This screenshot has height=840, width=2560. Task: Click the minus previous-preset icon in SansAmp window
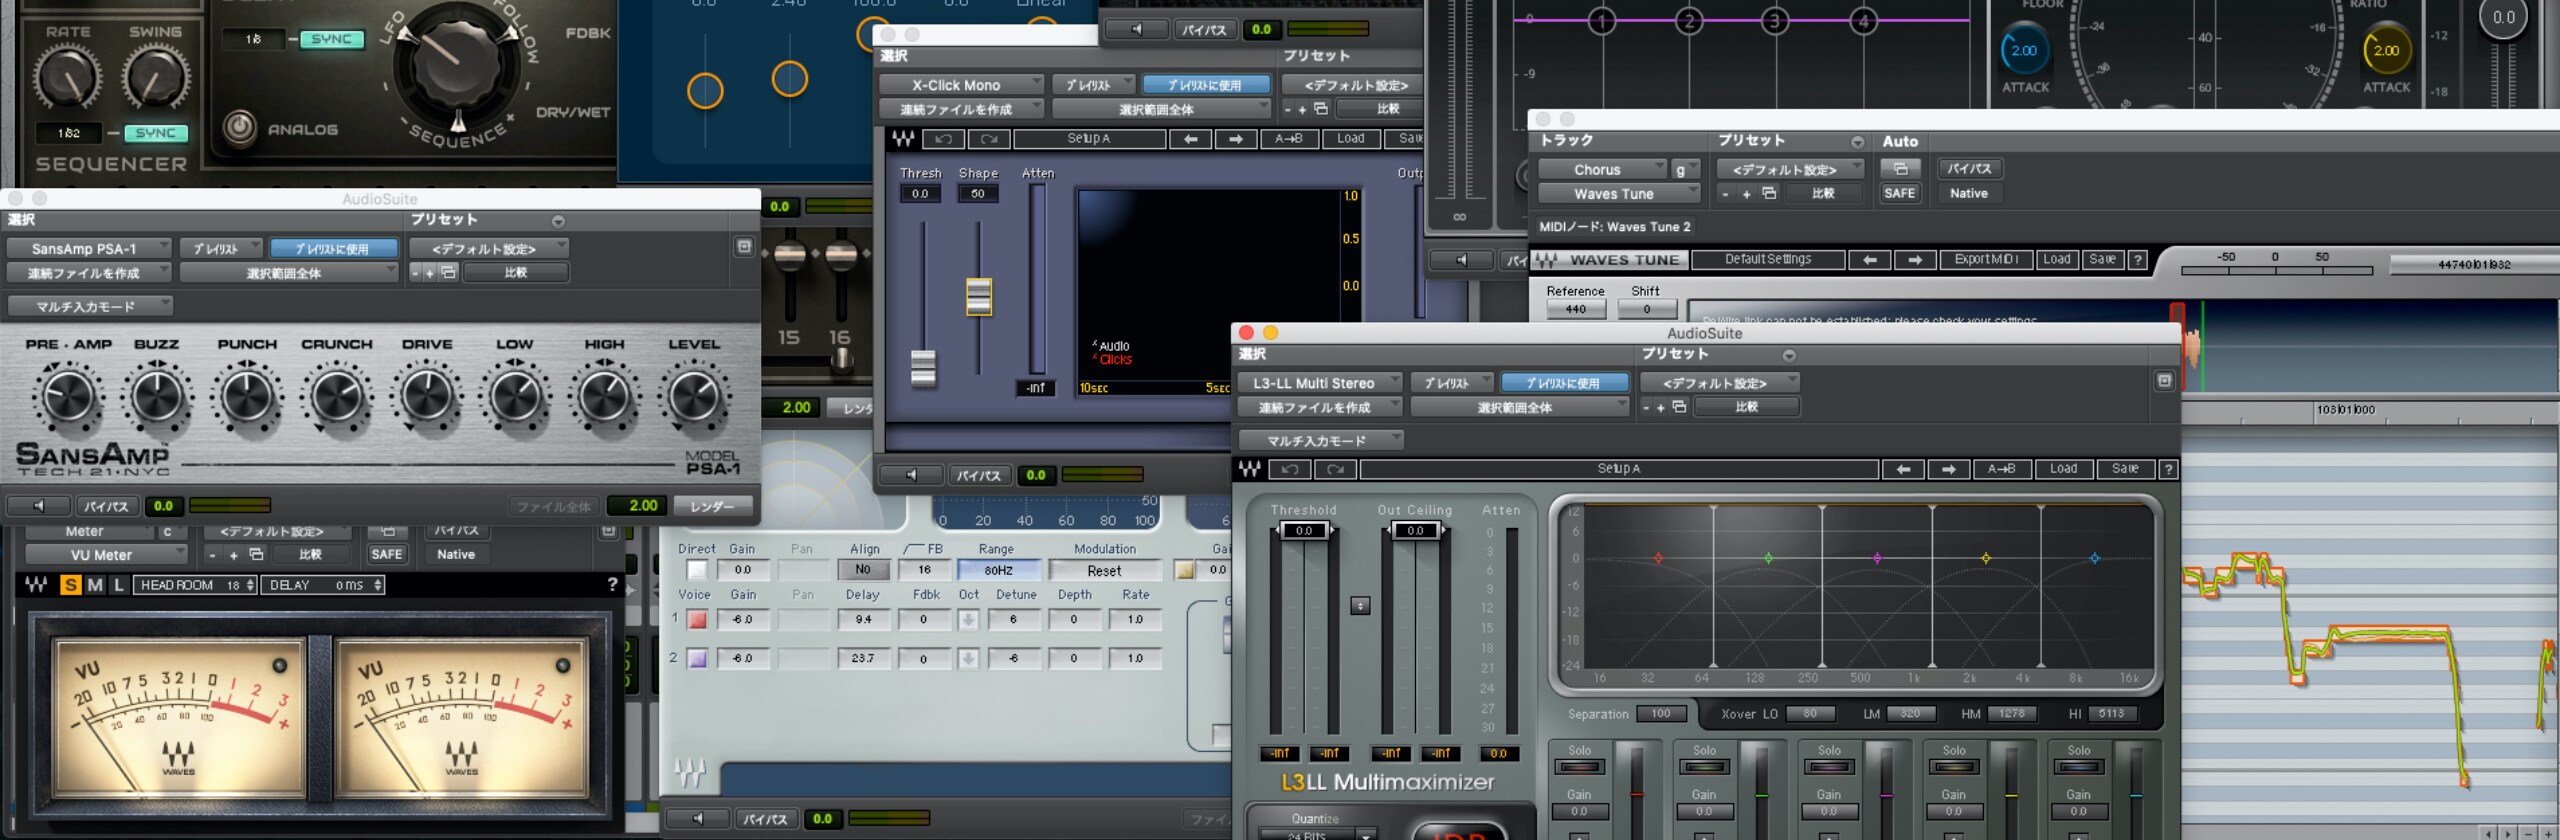415,272
